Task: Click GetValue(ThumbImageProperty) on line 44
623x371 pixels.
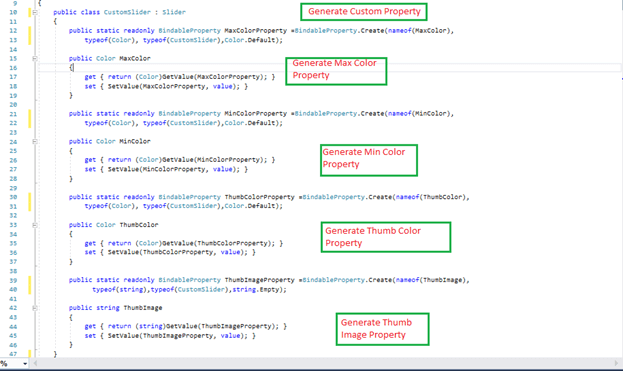Action: [x=222, y=327]
